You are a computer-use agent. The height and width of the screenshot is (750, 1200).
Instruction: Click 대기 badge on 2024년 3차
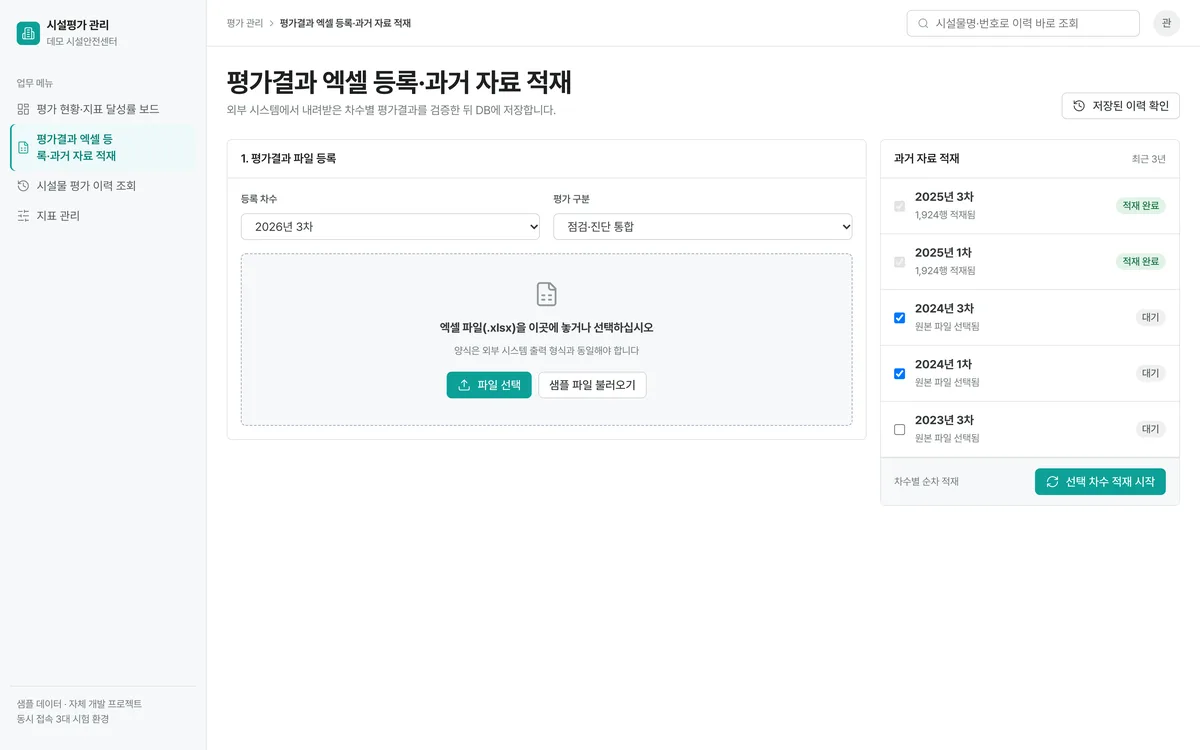(x=1151, y=318)
